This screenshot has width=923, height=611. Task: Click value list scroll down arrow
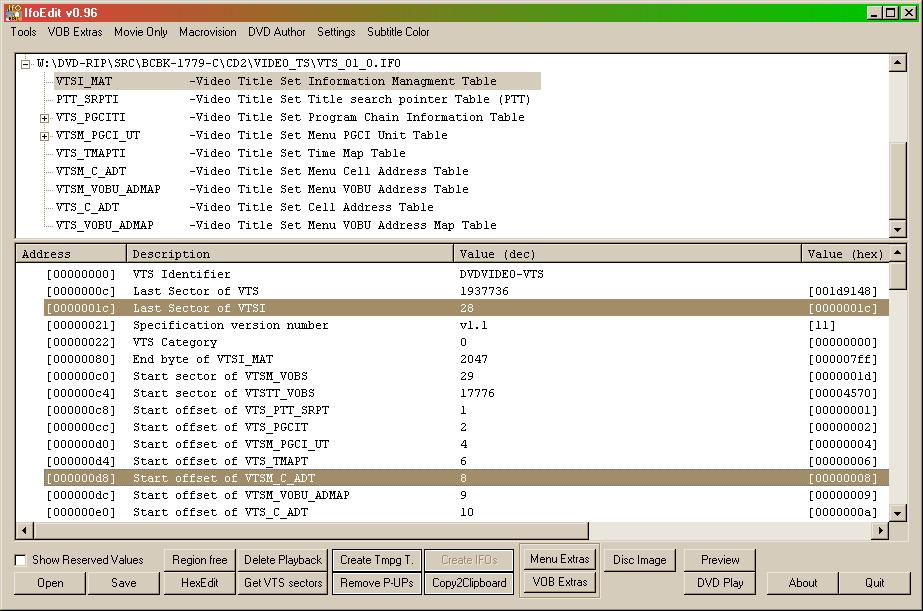click(897, 513)
